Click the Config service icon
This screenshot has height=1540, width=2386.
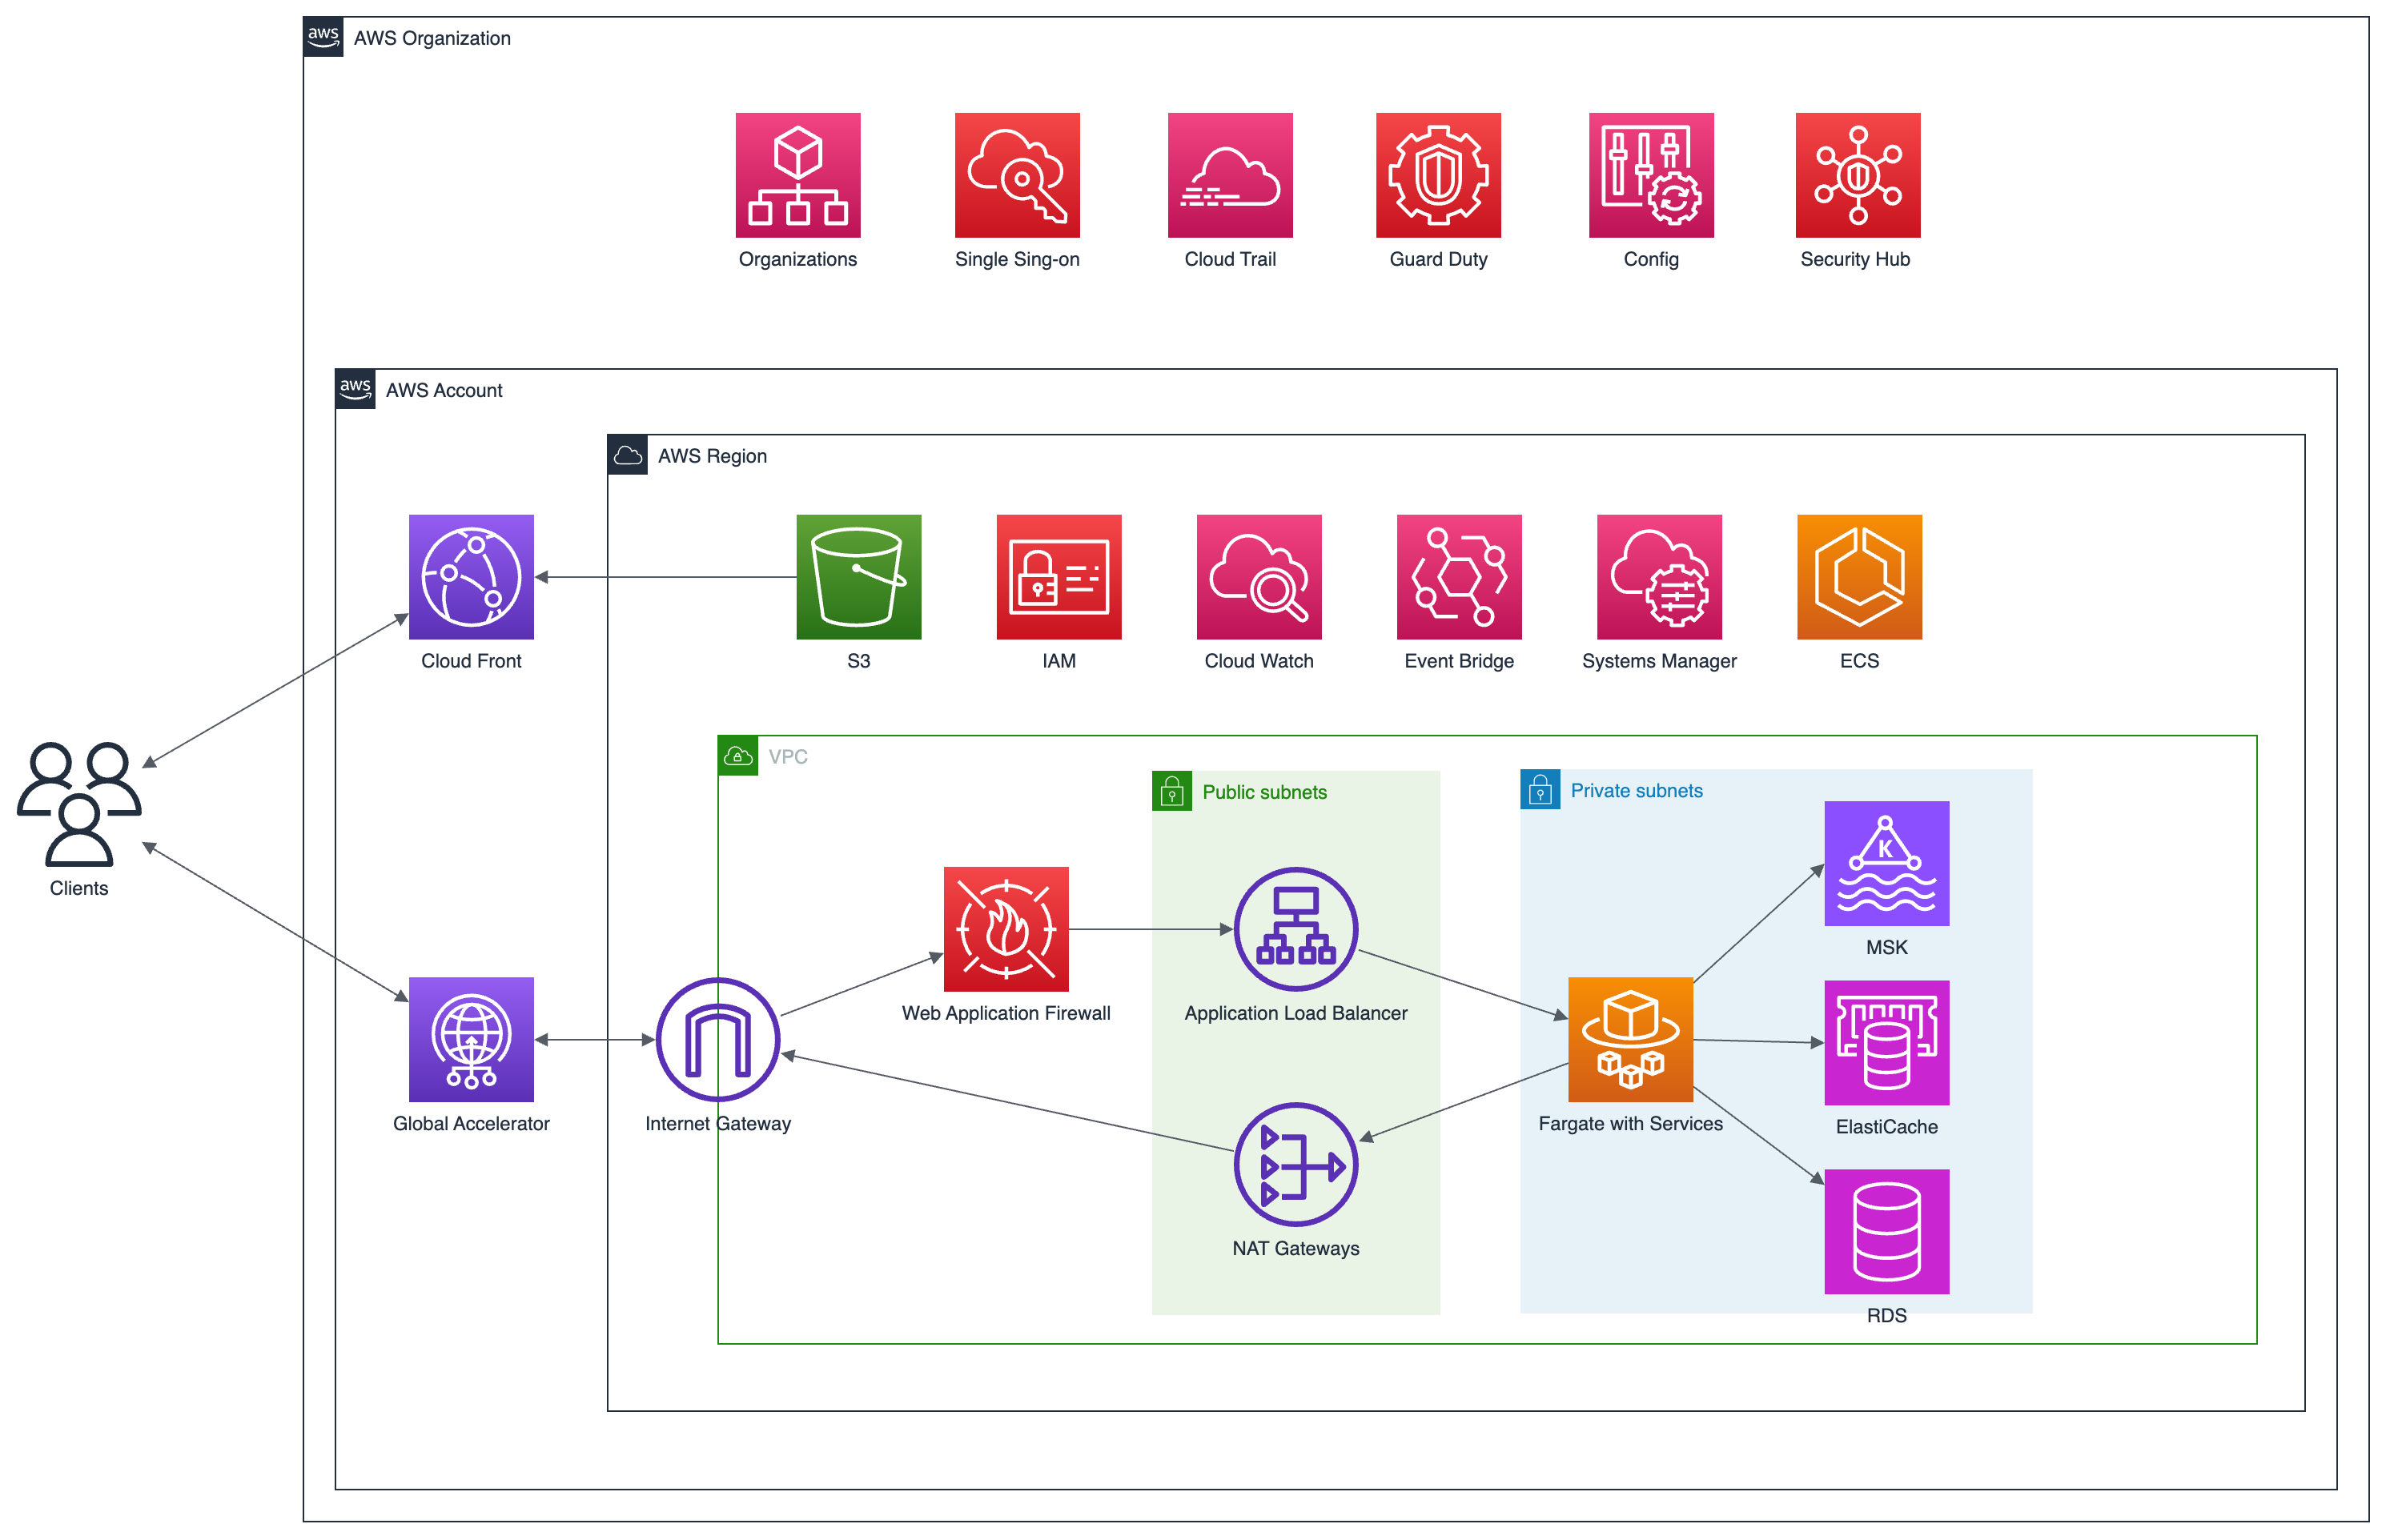point(1650,175)
